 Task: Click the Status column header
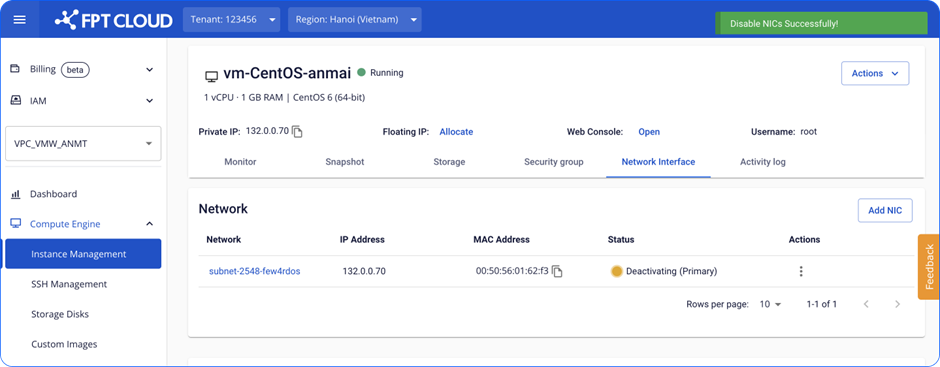coord(621,239)
